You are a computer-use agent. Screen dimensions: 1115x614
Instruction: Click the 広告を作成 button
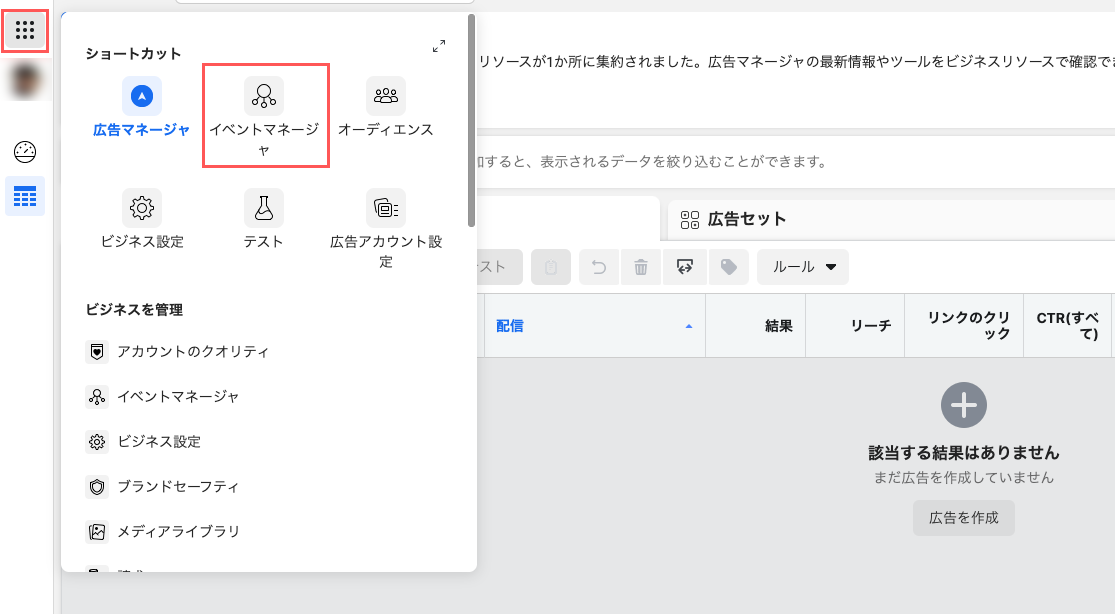[x=963, y=518]
